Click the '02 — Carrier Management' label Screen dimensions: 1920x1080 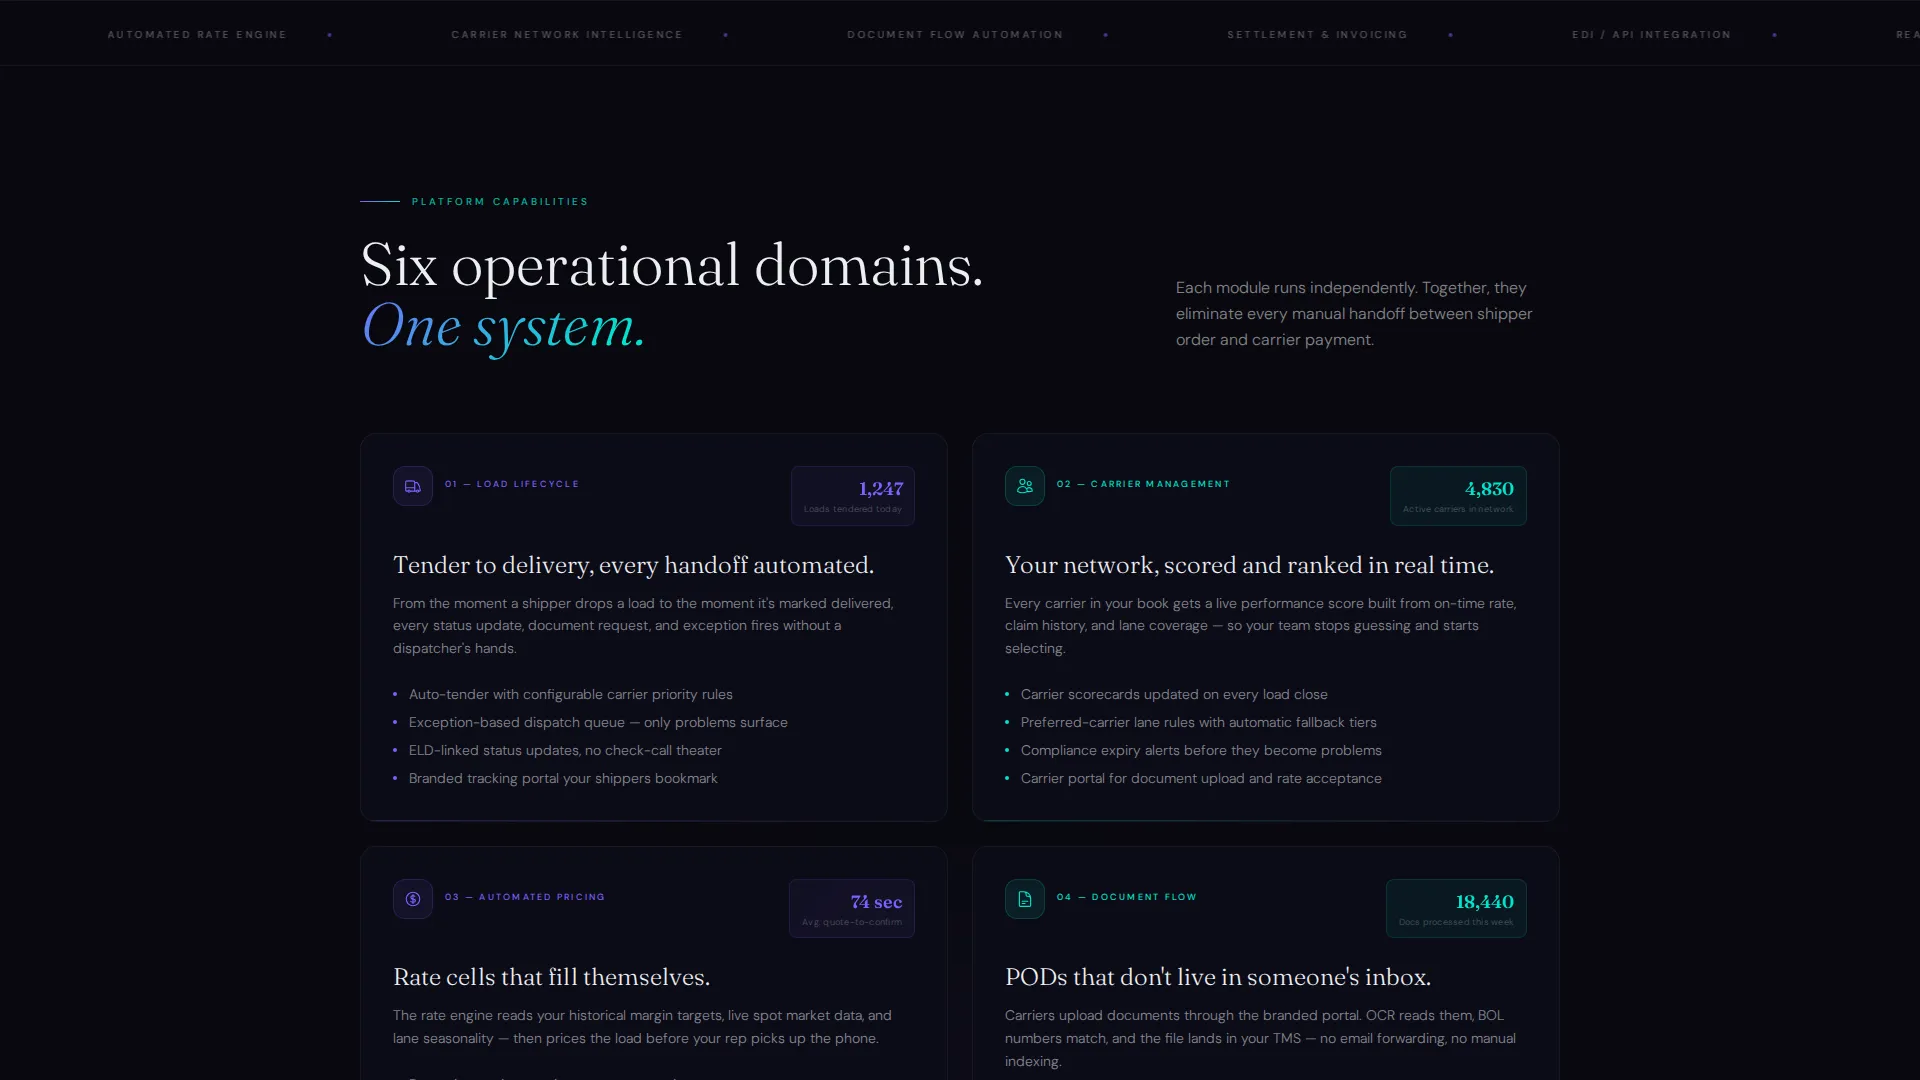click(x=1143, y=484)
